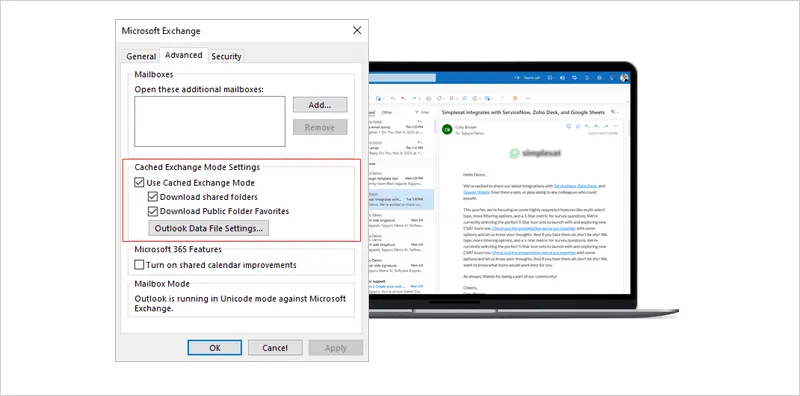Click the Outlook search box on laptop
Screen dimensions: 800x396
coord(402,78)
